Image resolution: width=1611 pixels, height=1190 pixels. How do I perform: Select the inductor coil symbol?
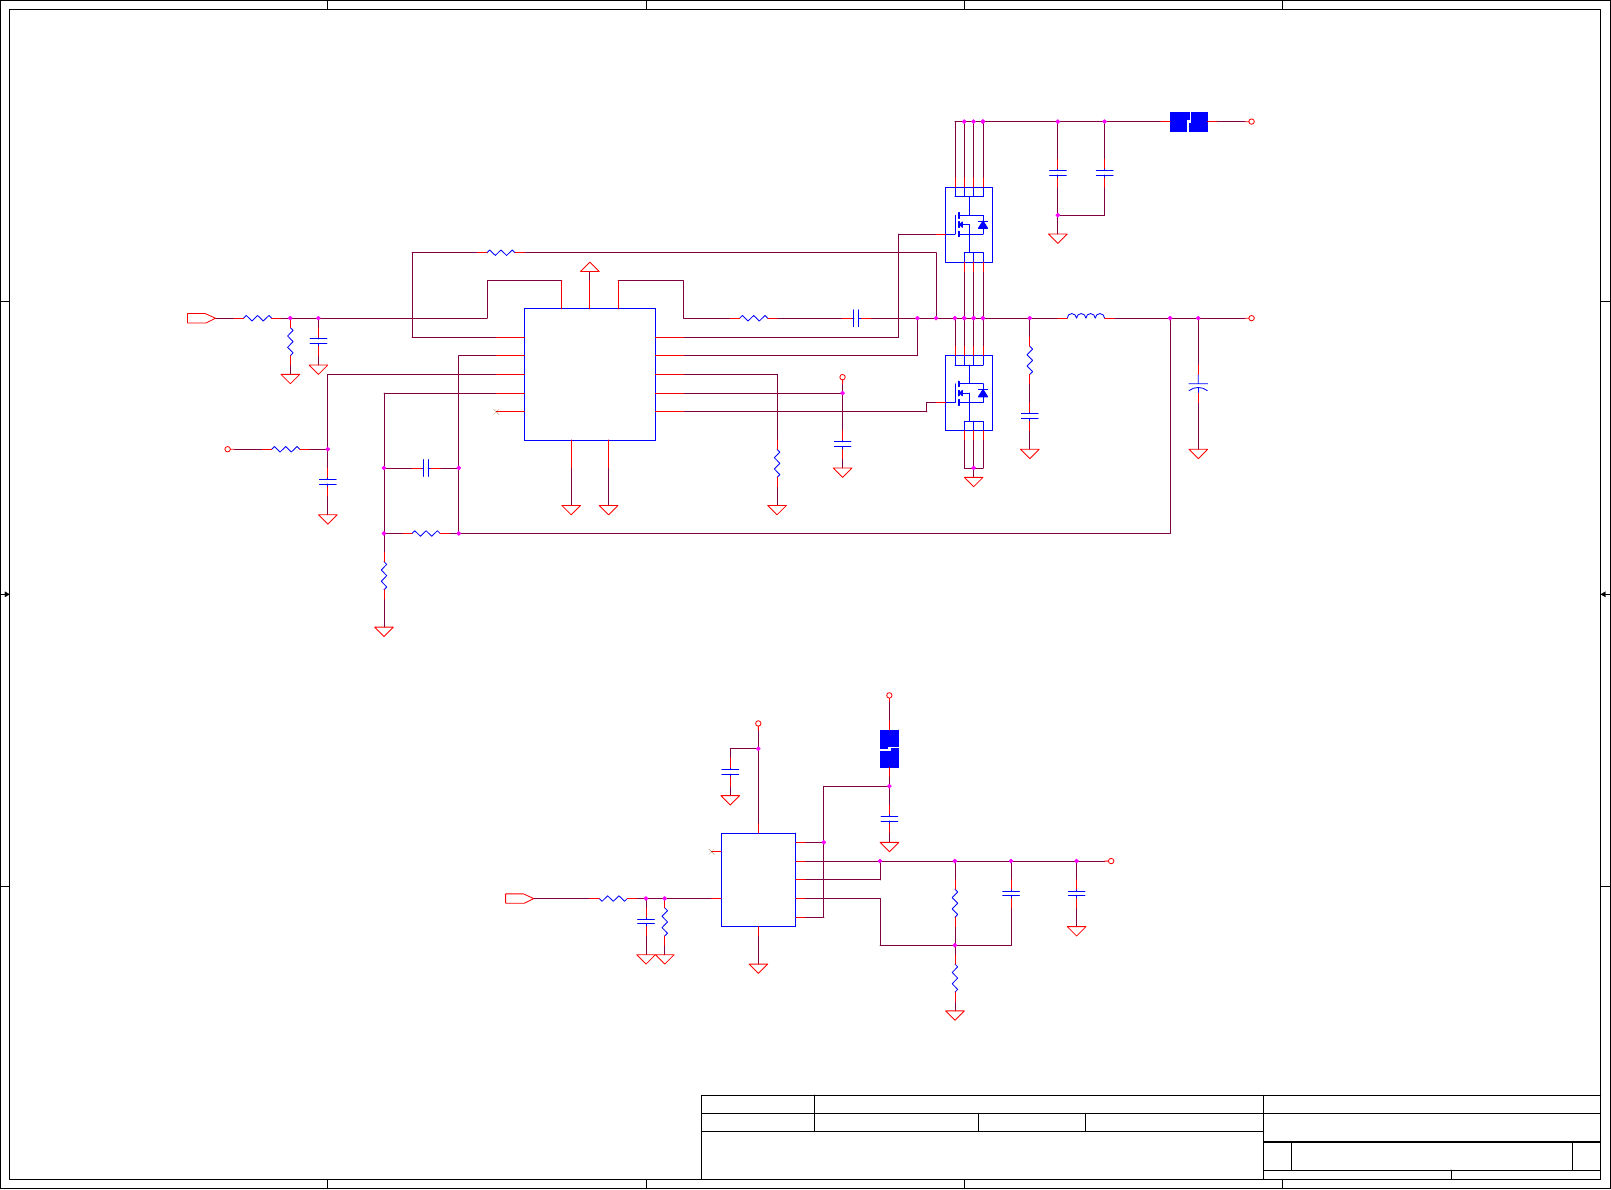click(1086, 316)
